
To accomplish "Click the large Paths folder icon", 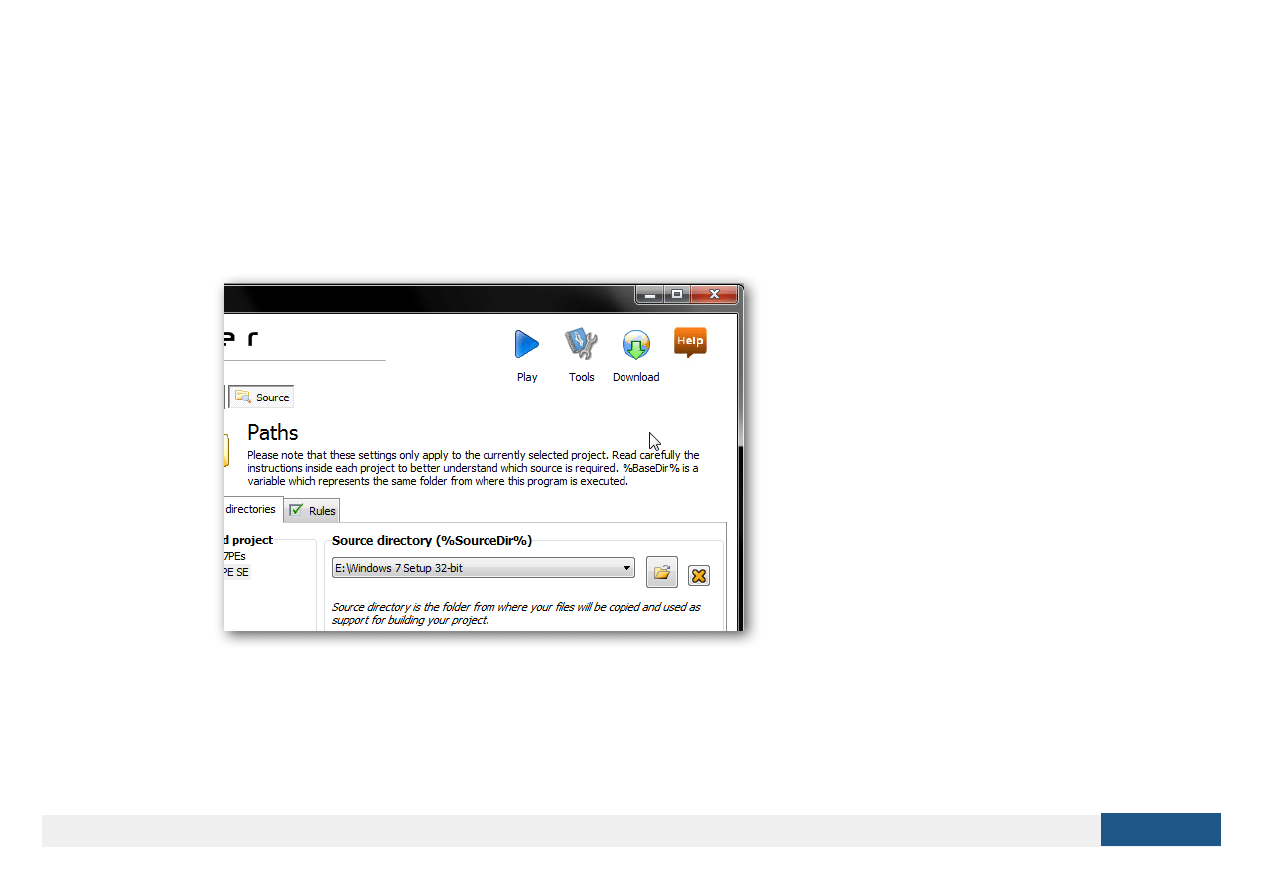I will (226, 450).
